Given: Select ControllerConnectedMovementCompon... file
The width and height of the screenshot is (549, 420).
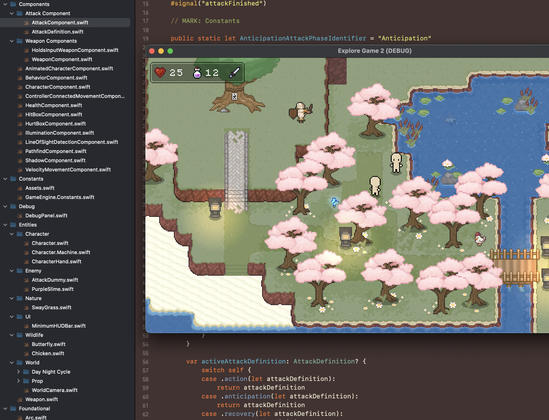Looking at the screenshot, I should 75,96.
